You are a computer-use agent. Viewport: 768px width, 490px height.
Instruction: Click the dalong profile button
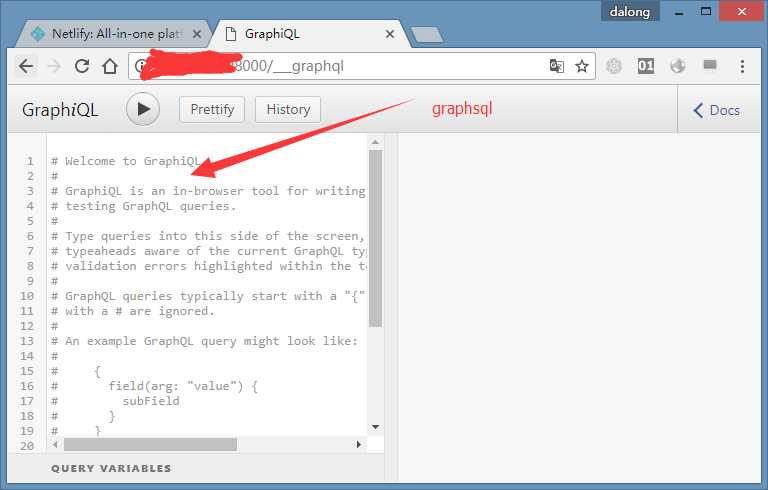[630, 11]
